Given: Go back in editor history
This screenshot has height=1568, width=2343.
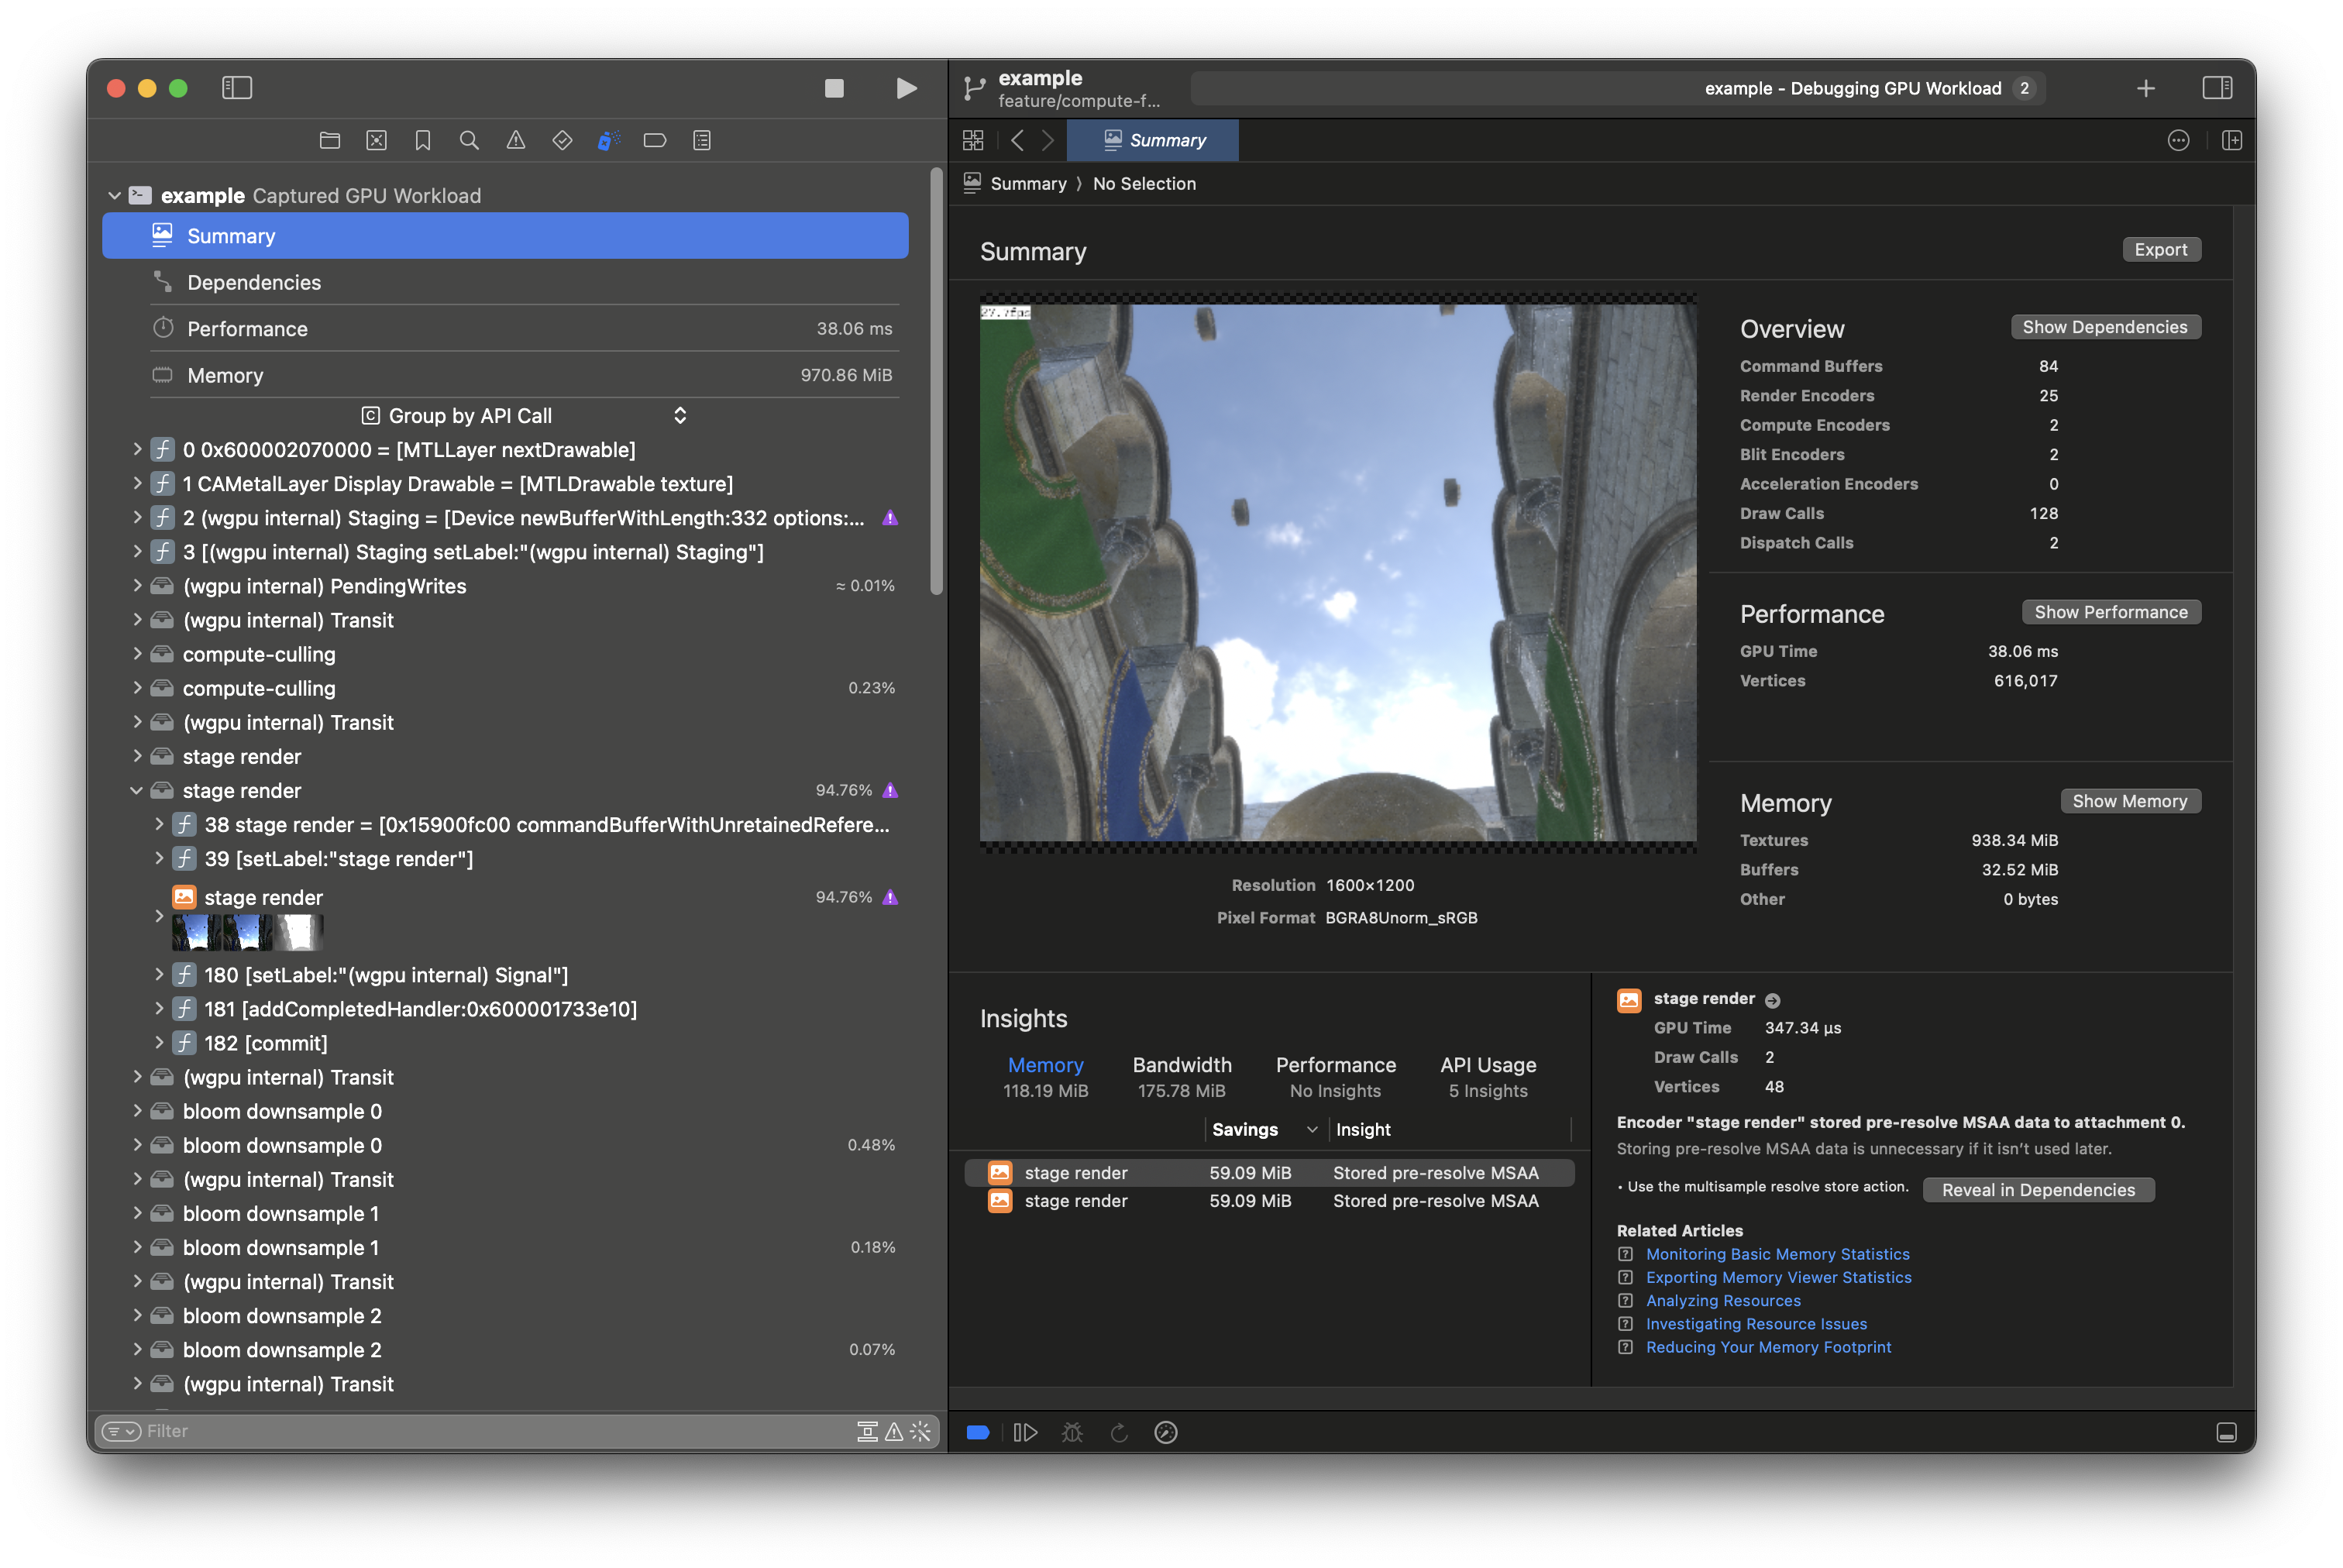Looking at the screenshot, I should click(1017, 140).
